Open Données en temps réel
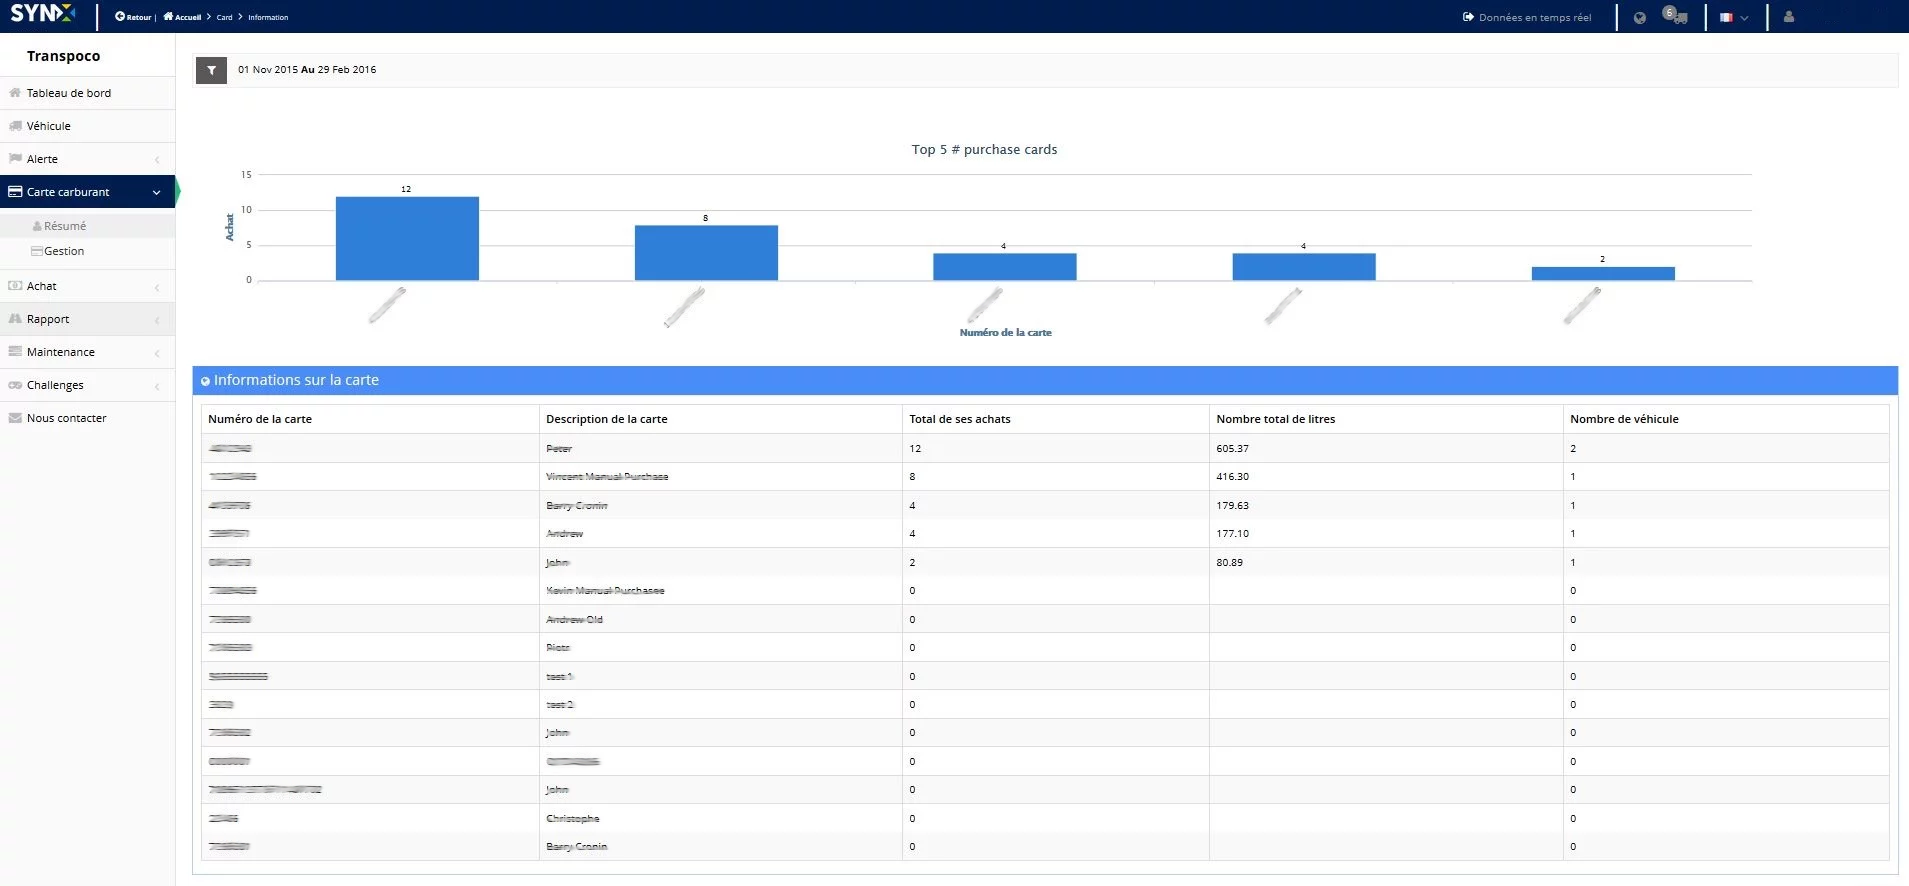 (1527, 17)
